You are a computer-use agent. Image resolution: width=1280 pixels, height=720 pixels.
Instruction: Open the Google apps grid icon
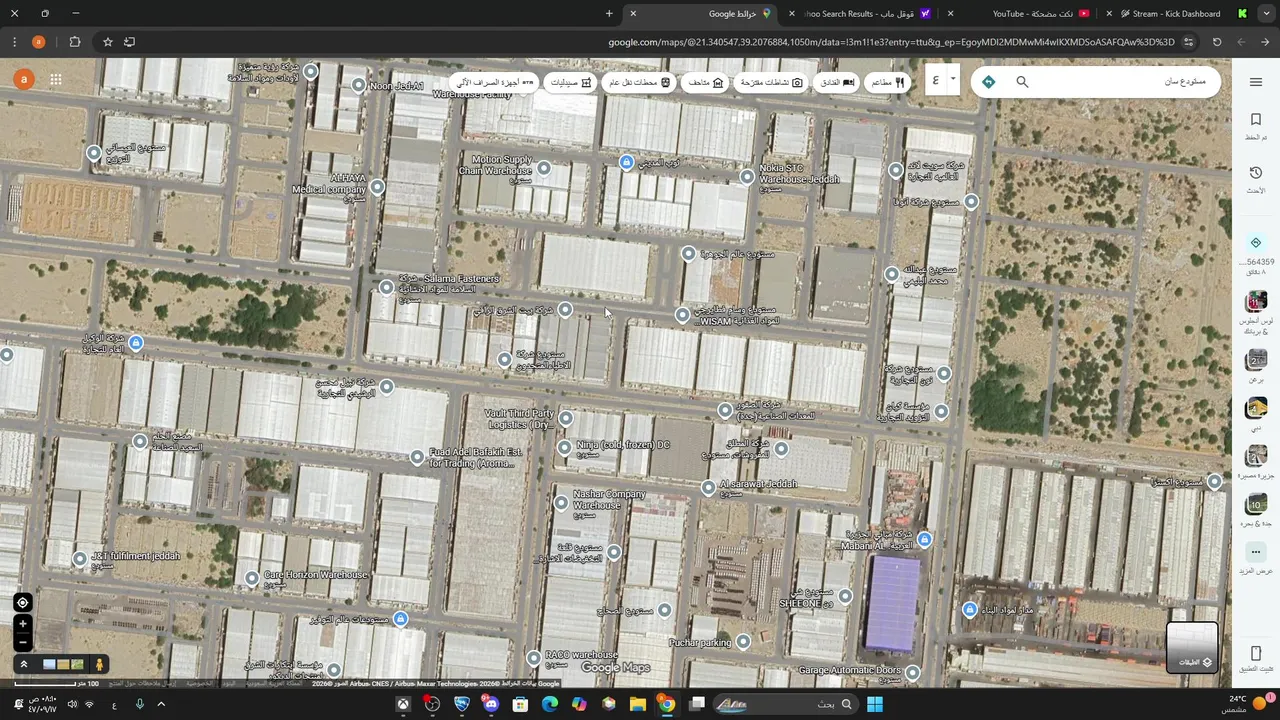56,79
